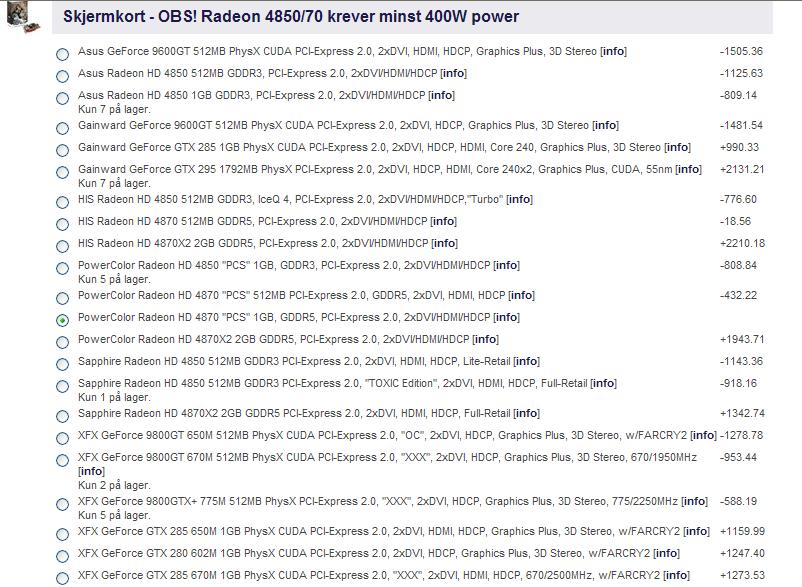The width and height of the screenshot is (802, 587).
Task: Select PowerColor Radeon HD 4850 PCS 1GB radio
Action: click(x=62, y=268)
